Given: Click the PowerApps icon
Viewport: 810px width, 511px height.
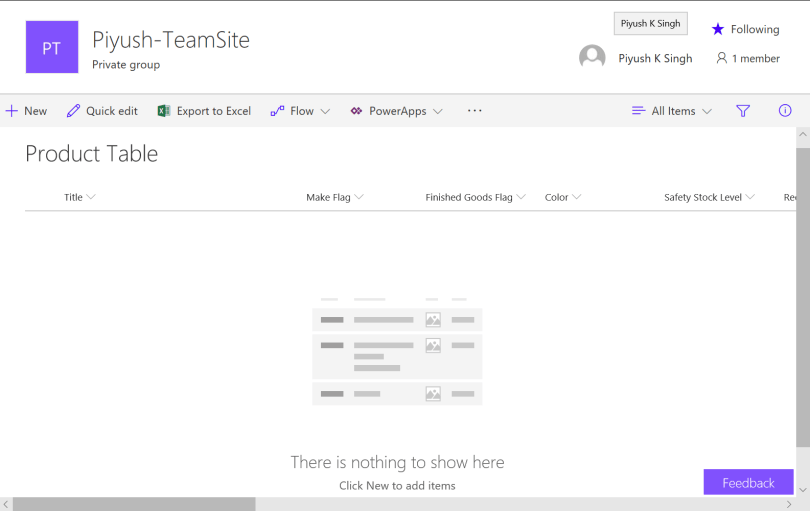Looking at the screenshot, I should [x=356, y=111].
